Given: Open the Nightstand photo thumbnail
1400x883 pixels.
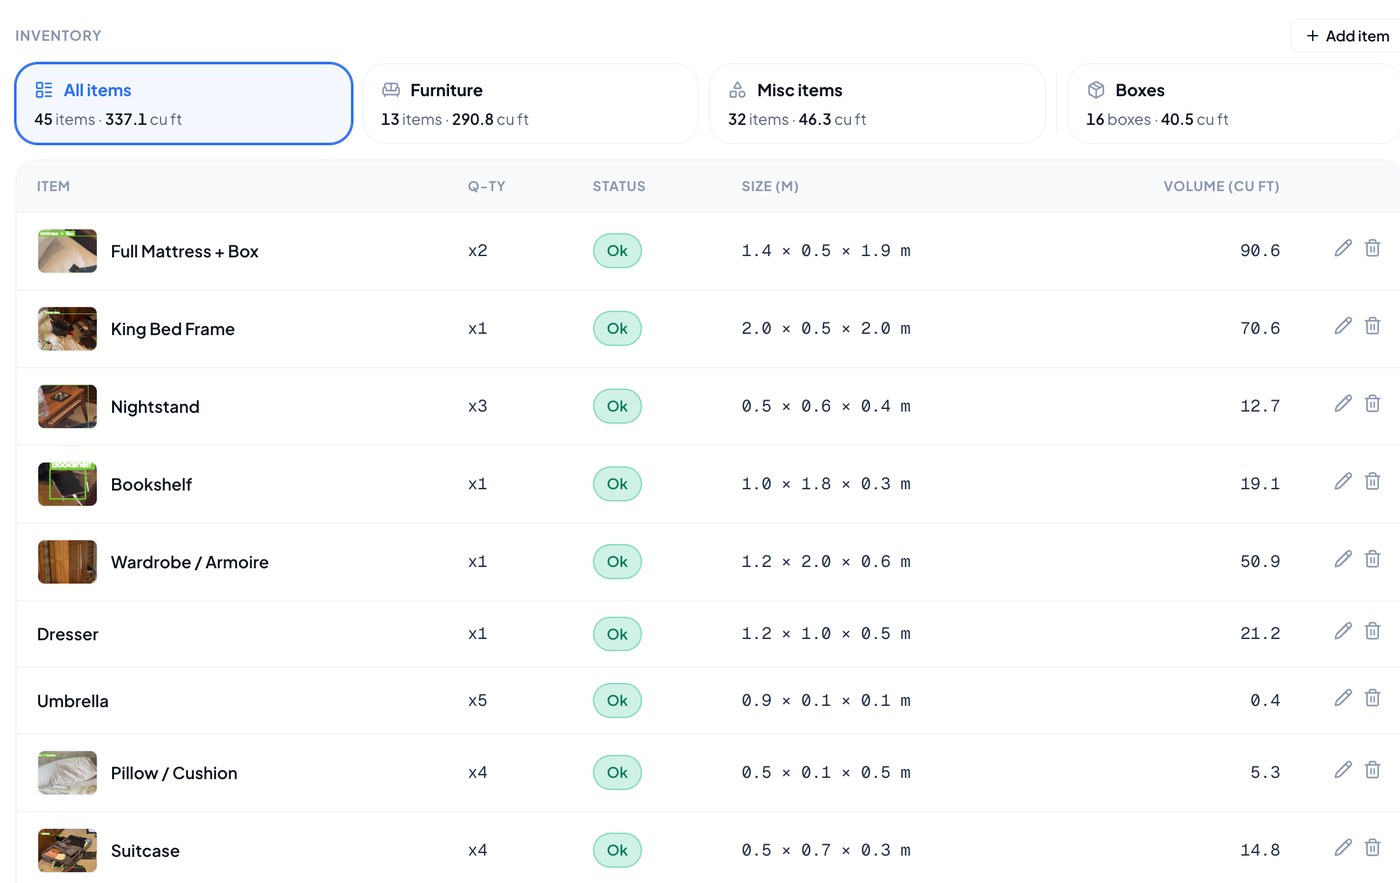Looking at the screenshot, I should coord(67,407).
